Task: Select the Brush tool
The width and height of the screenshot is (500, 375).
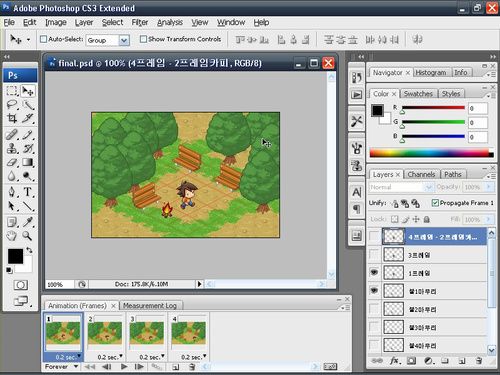Action: click(28, 134)
